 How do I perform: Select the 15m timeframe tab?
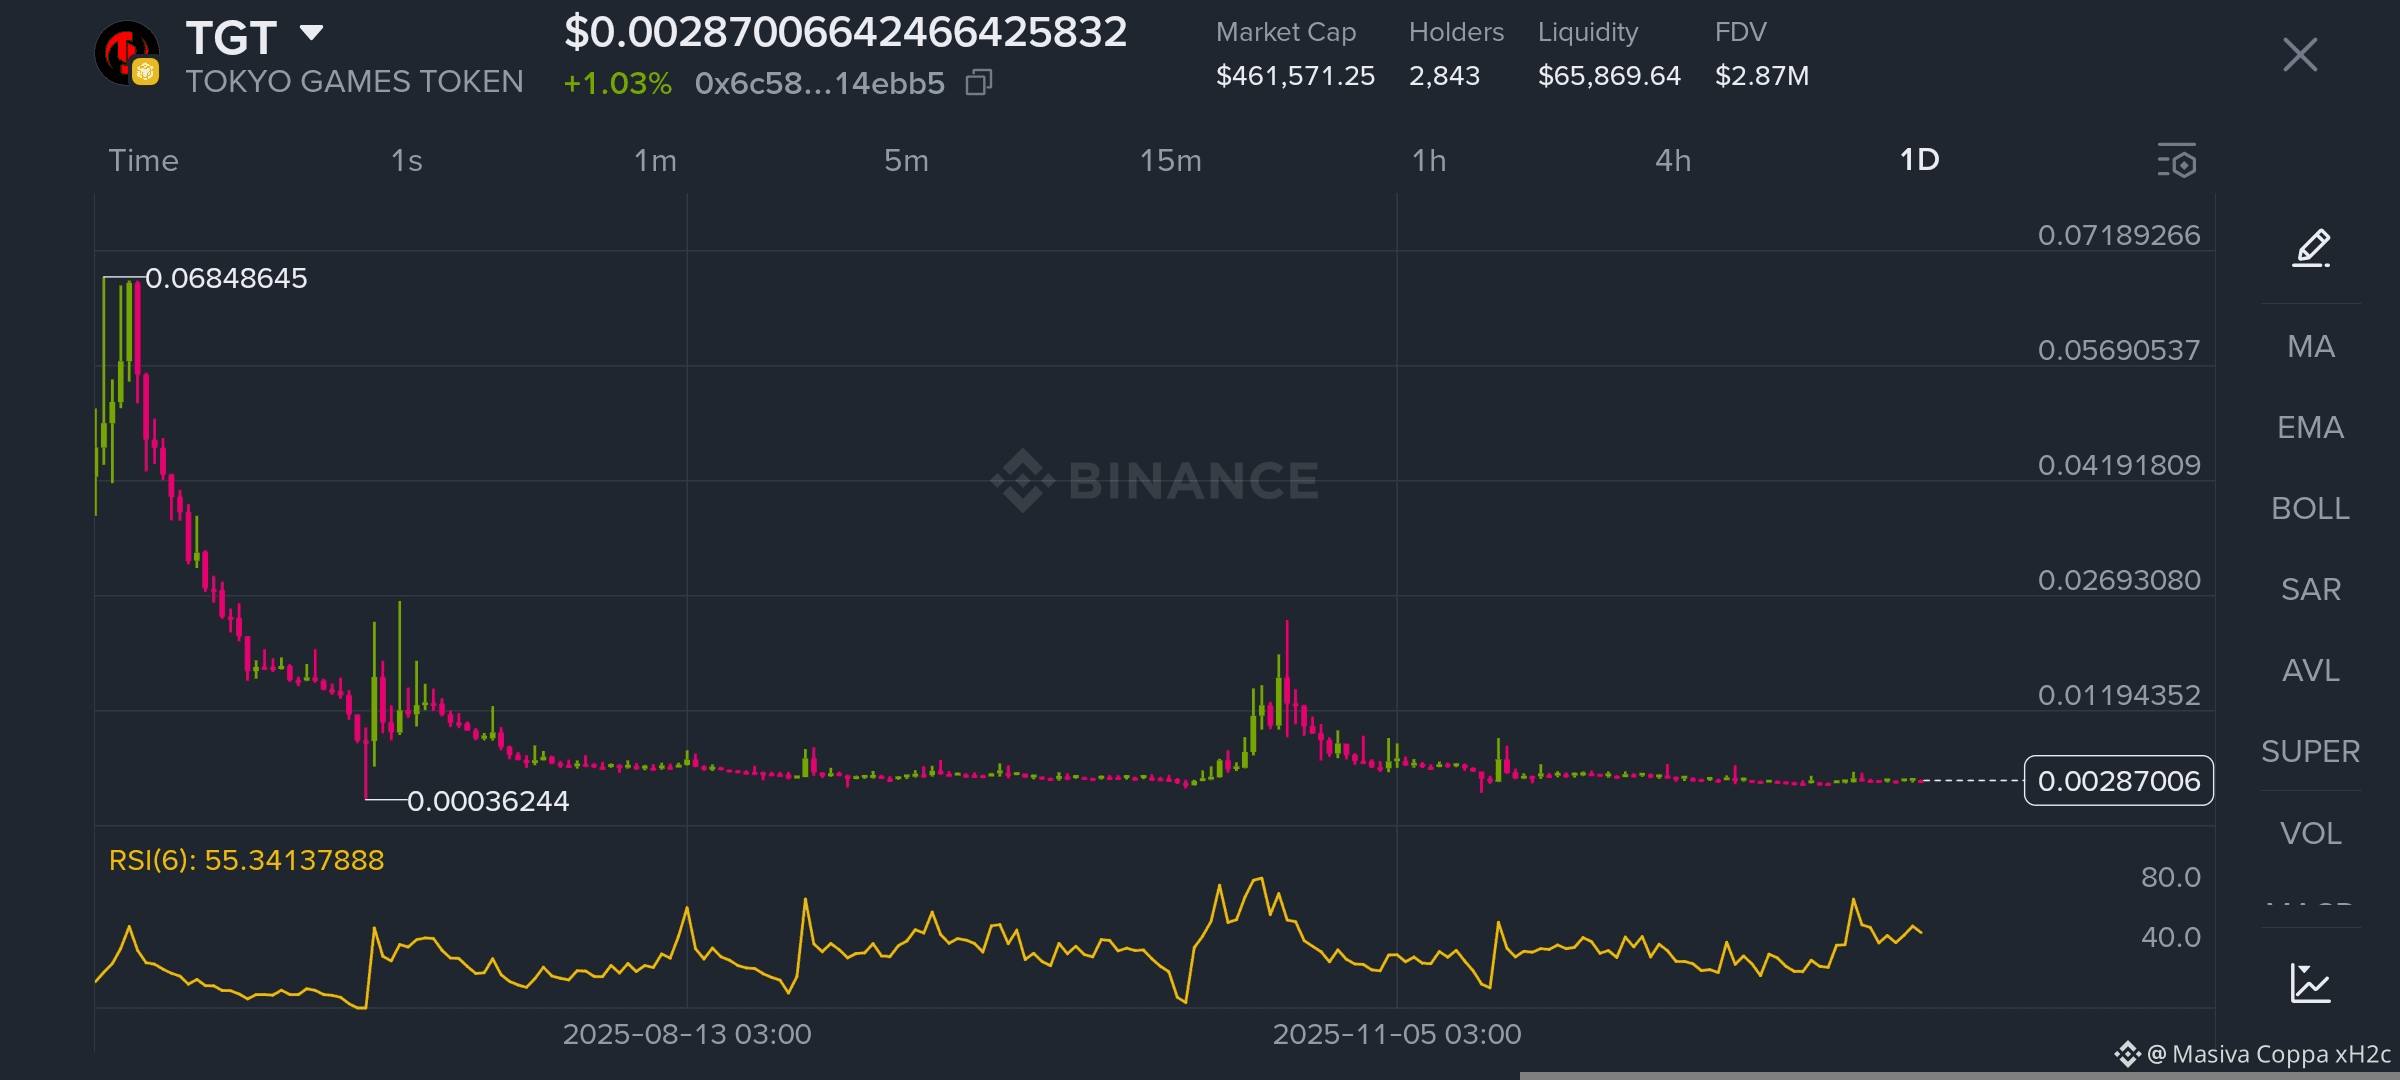point(1170,160)
